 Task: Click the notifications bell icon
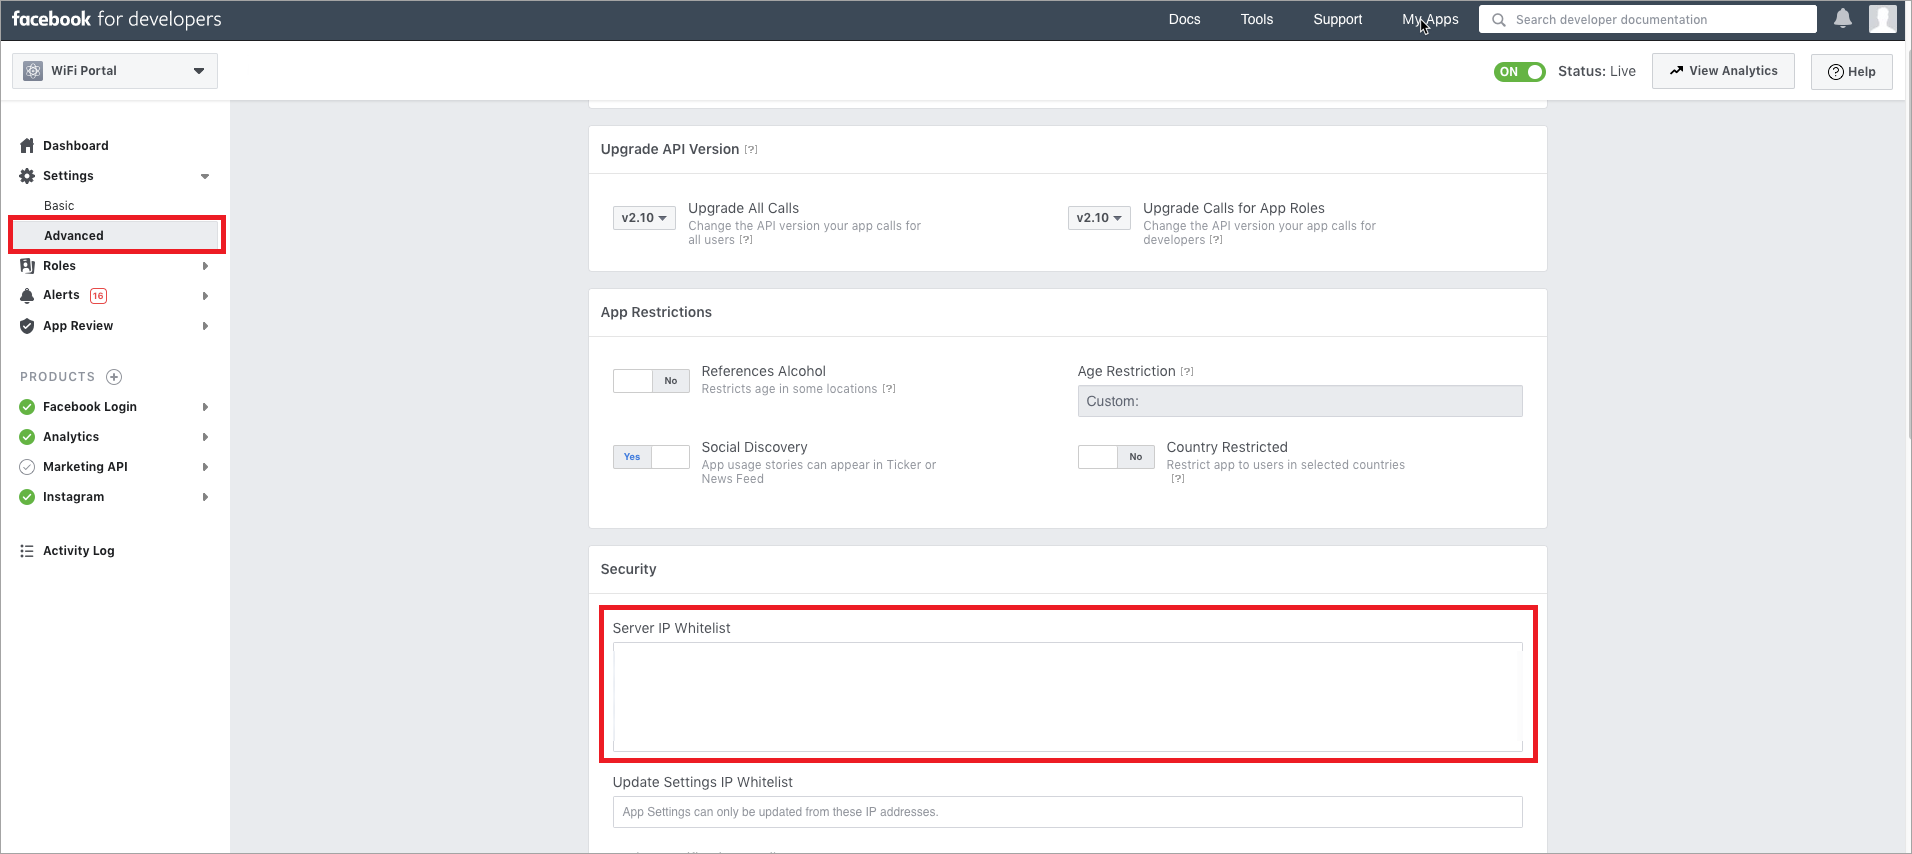pos(1843,18)
